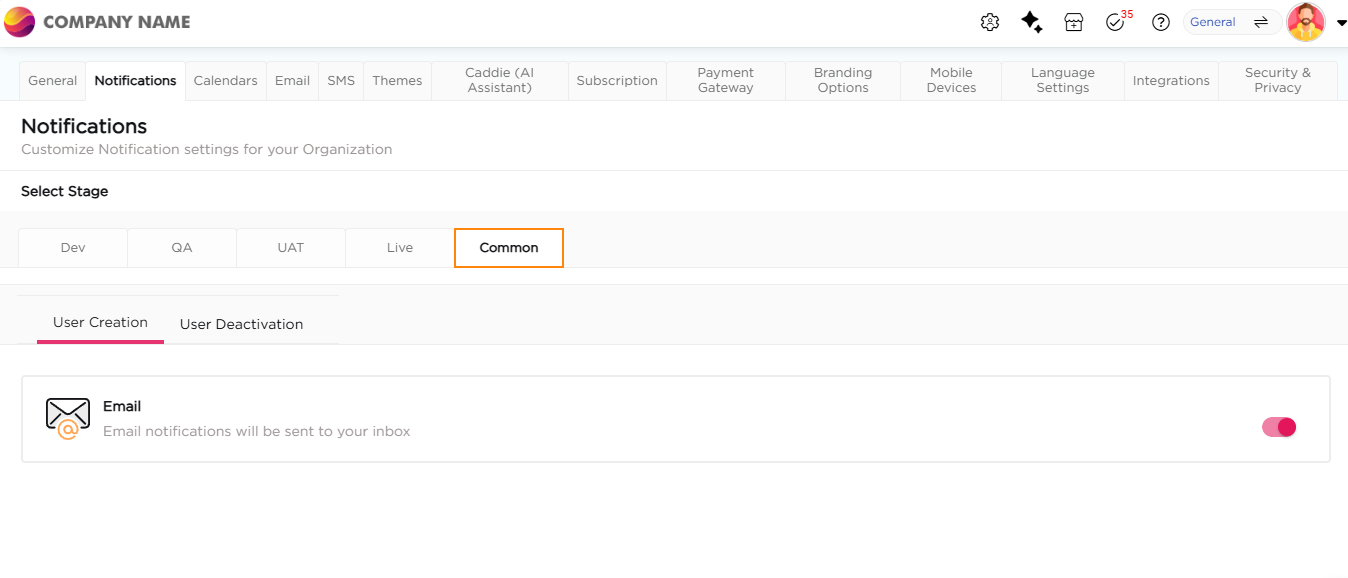
Task: Click the help question mark icon
Action: (x=1161, y=22)
